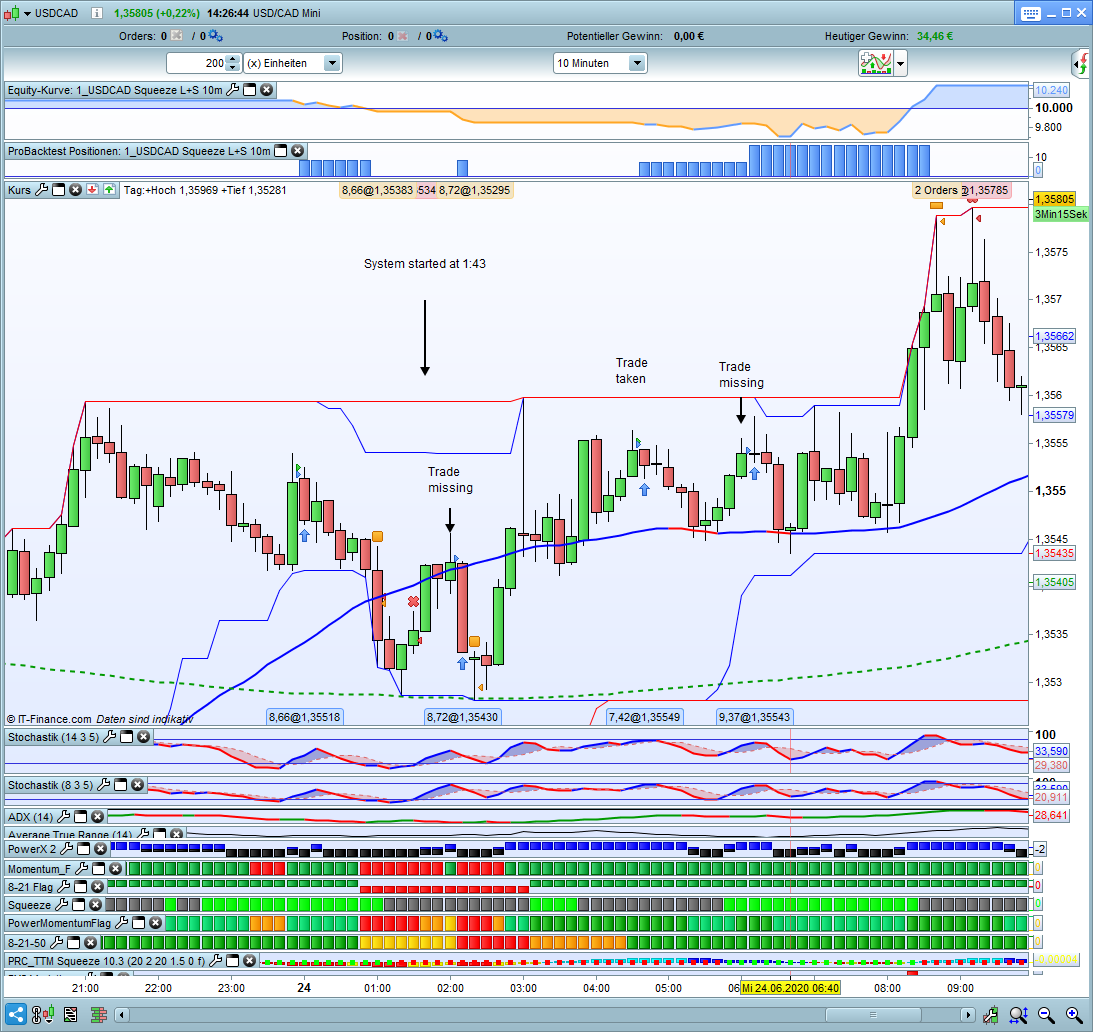Click the blue share icon
This screenshot has width=1093, height=1032.
pos(15,1015)
